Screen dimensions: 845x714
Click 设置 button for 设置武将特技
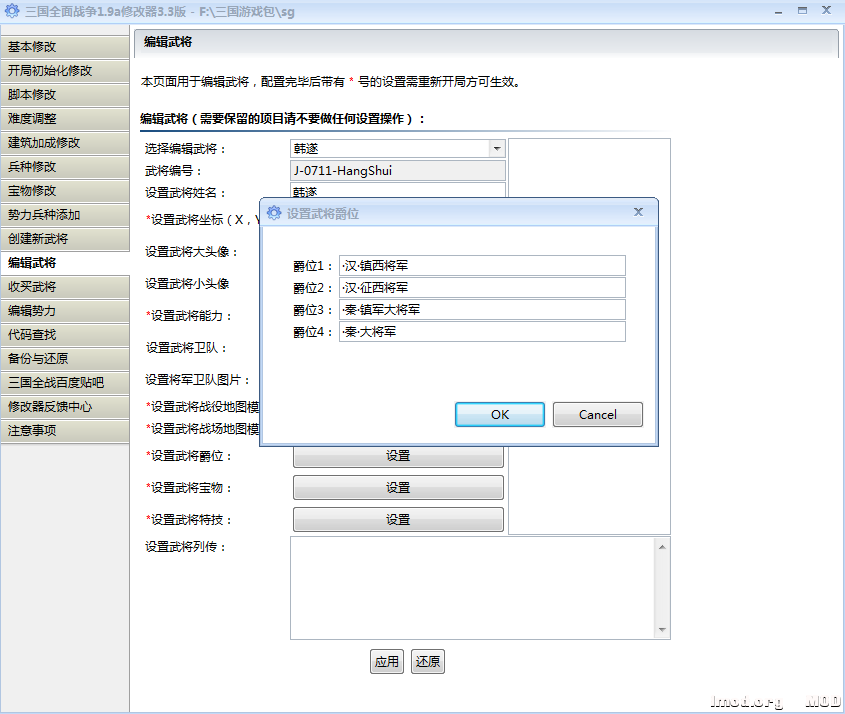click(x=398, y=519)
